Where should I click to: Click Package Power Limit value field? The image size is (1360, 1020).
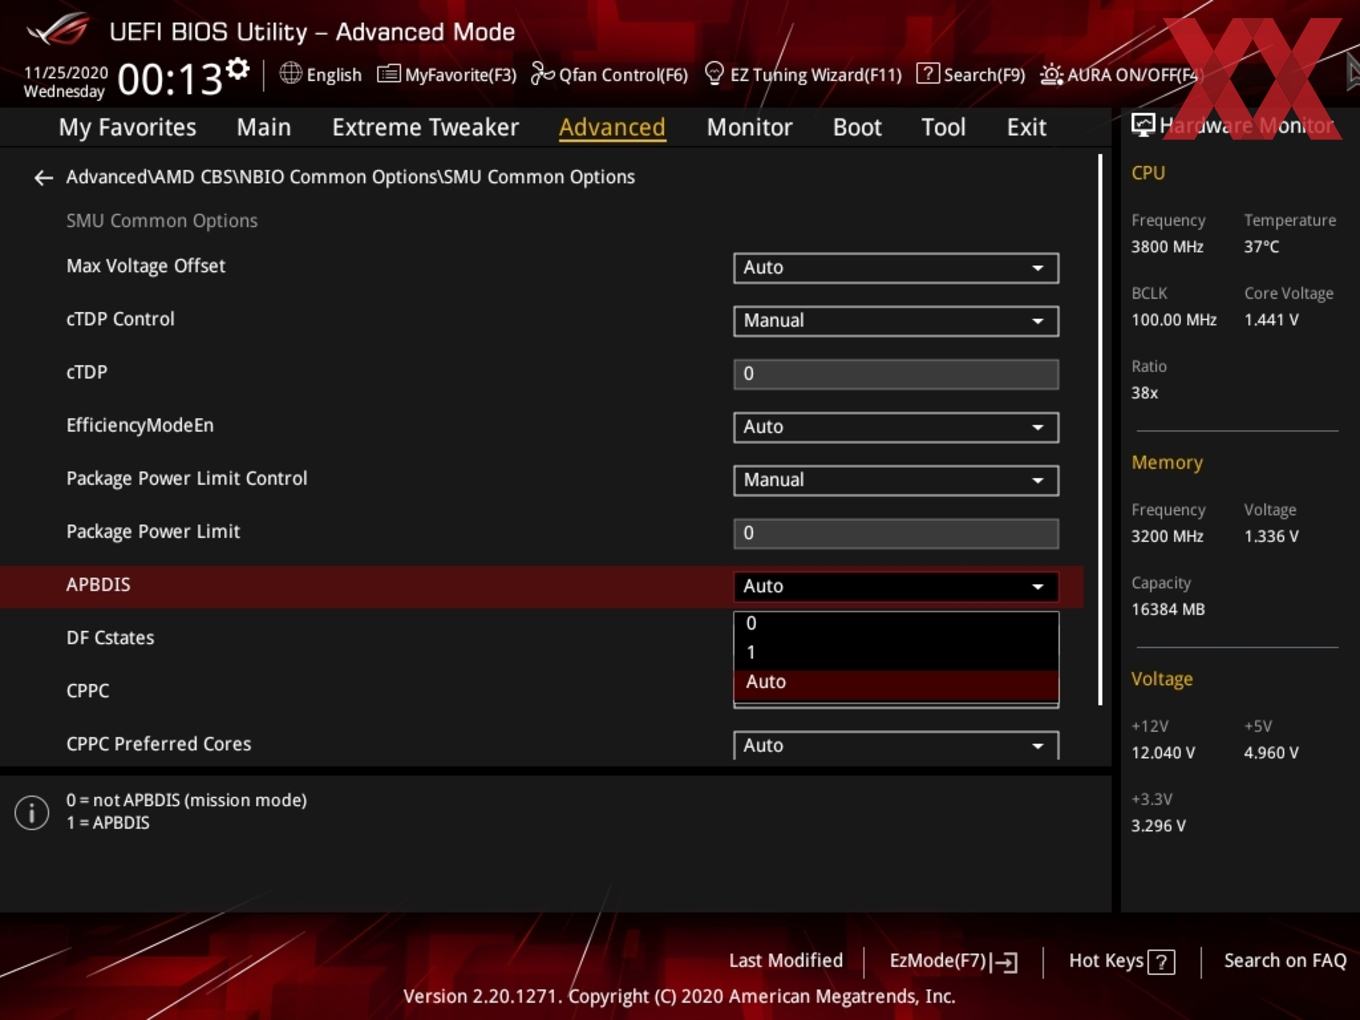coord(896,533)
